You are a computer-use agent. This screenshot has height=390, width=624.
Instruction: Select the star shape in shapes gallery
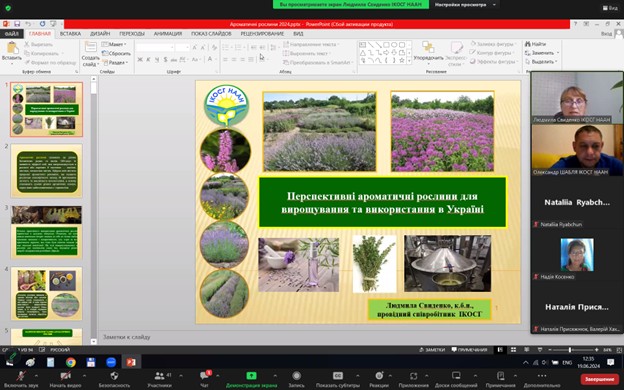coord(402,60)
